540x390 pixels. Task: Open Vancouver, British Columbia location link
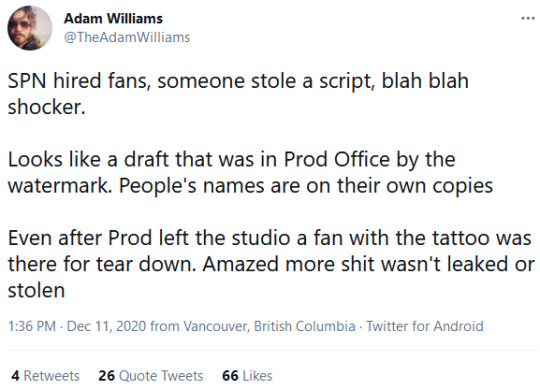(x=269, y=326)
